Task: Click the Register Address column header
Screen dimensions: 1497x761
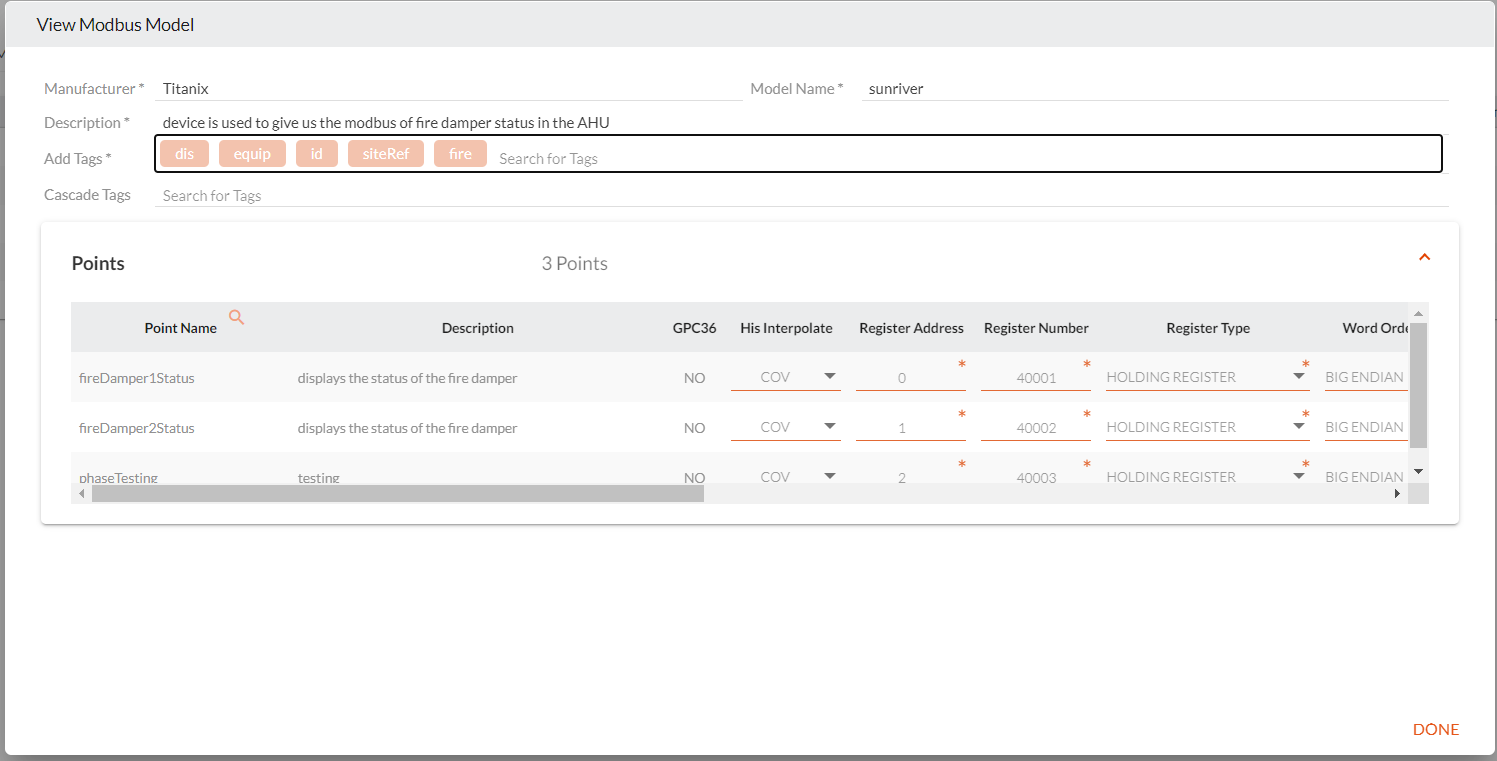Action: [x=911, y=328]
